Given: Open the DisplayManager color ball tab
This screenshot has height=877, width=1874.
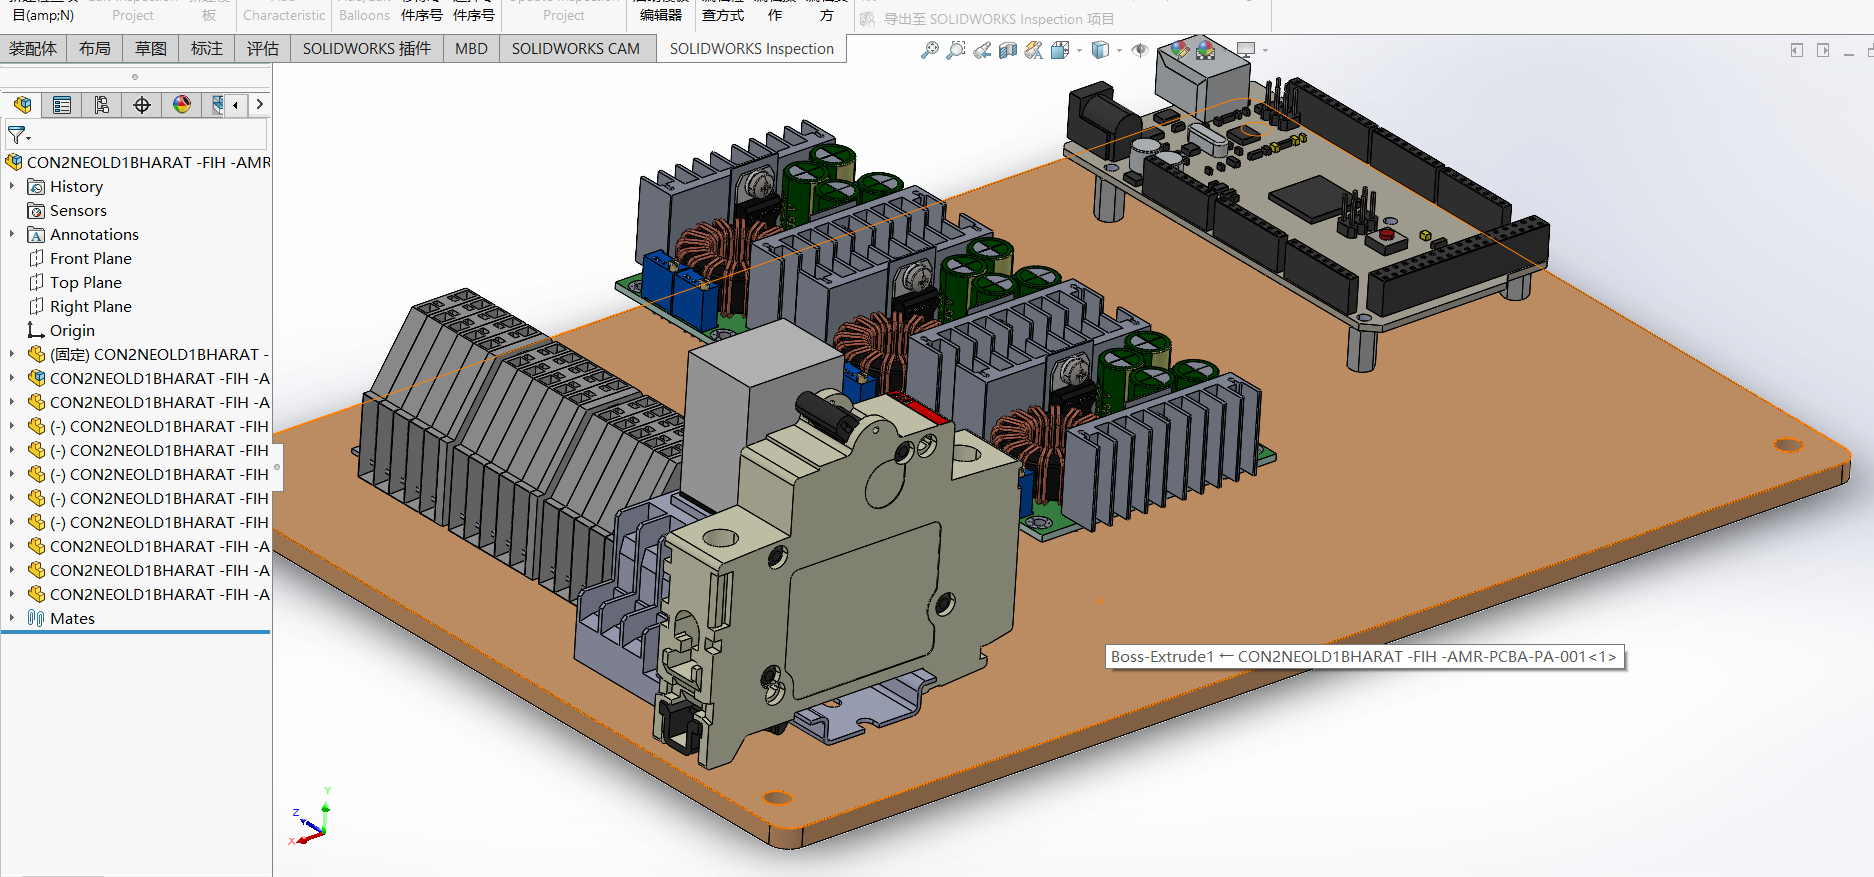Looking at the screenshot, I should [x=182, y=105].
